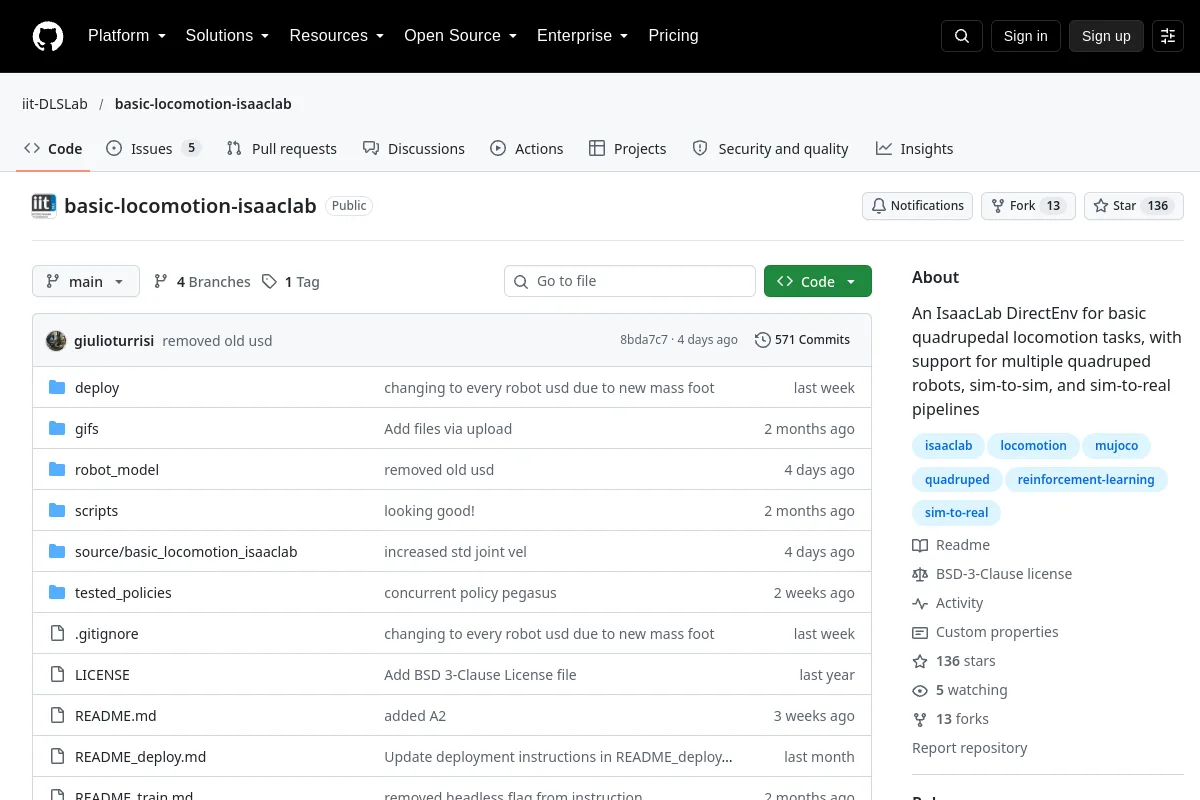Expand the Enterprise menu
Viewport: 1200px width, 800px height.
pos(583,36)
